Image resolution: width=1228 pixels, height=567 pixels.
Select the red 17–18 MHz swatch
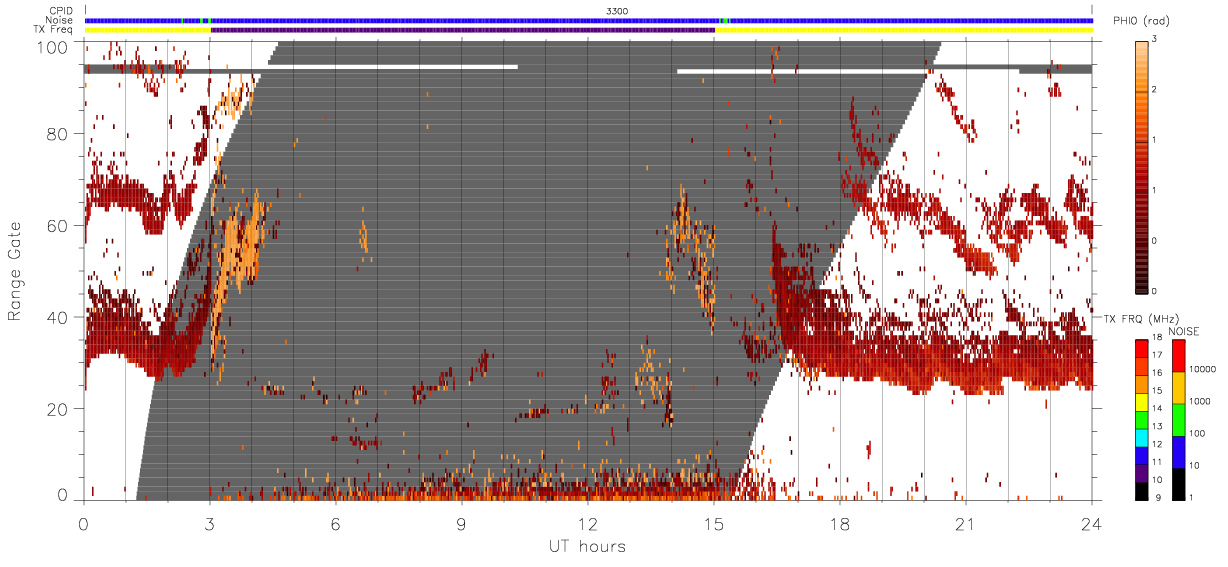1142,348
